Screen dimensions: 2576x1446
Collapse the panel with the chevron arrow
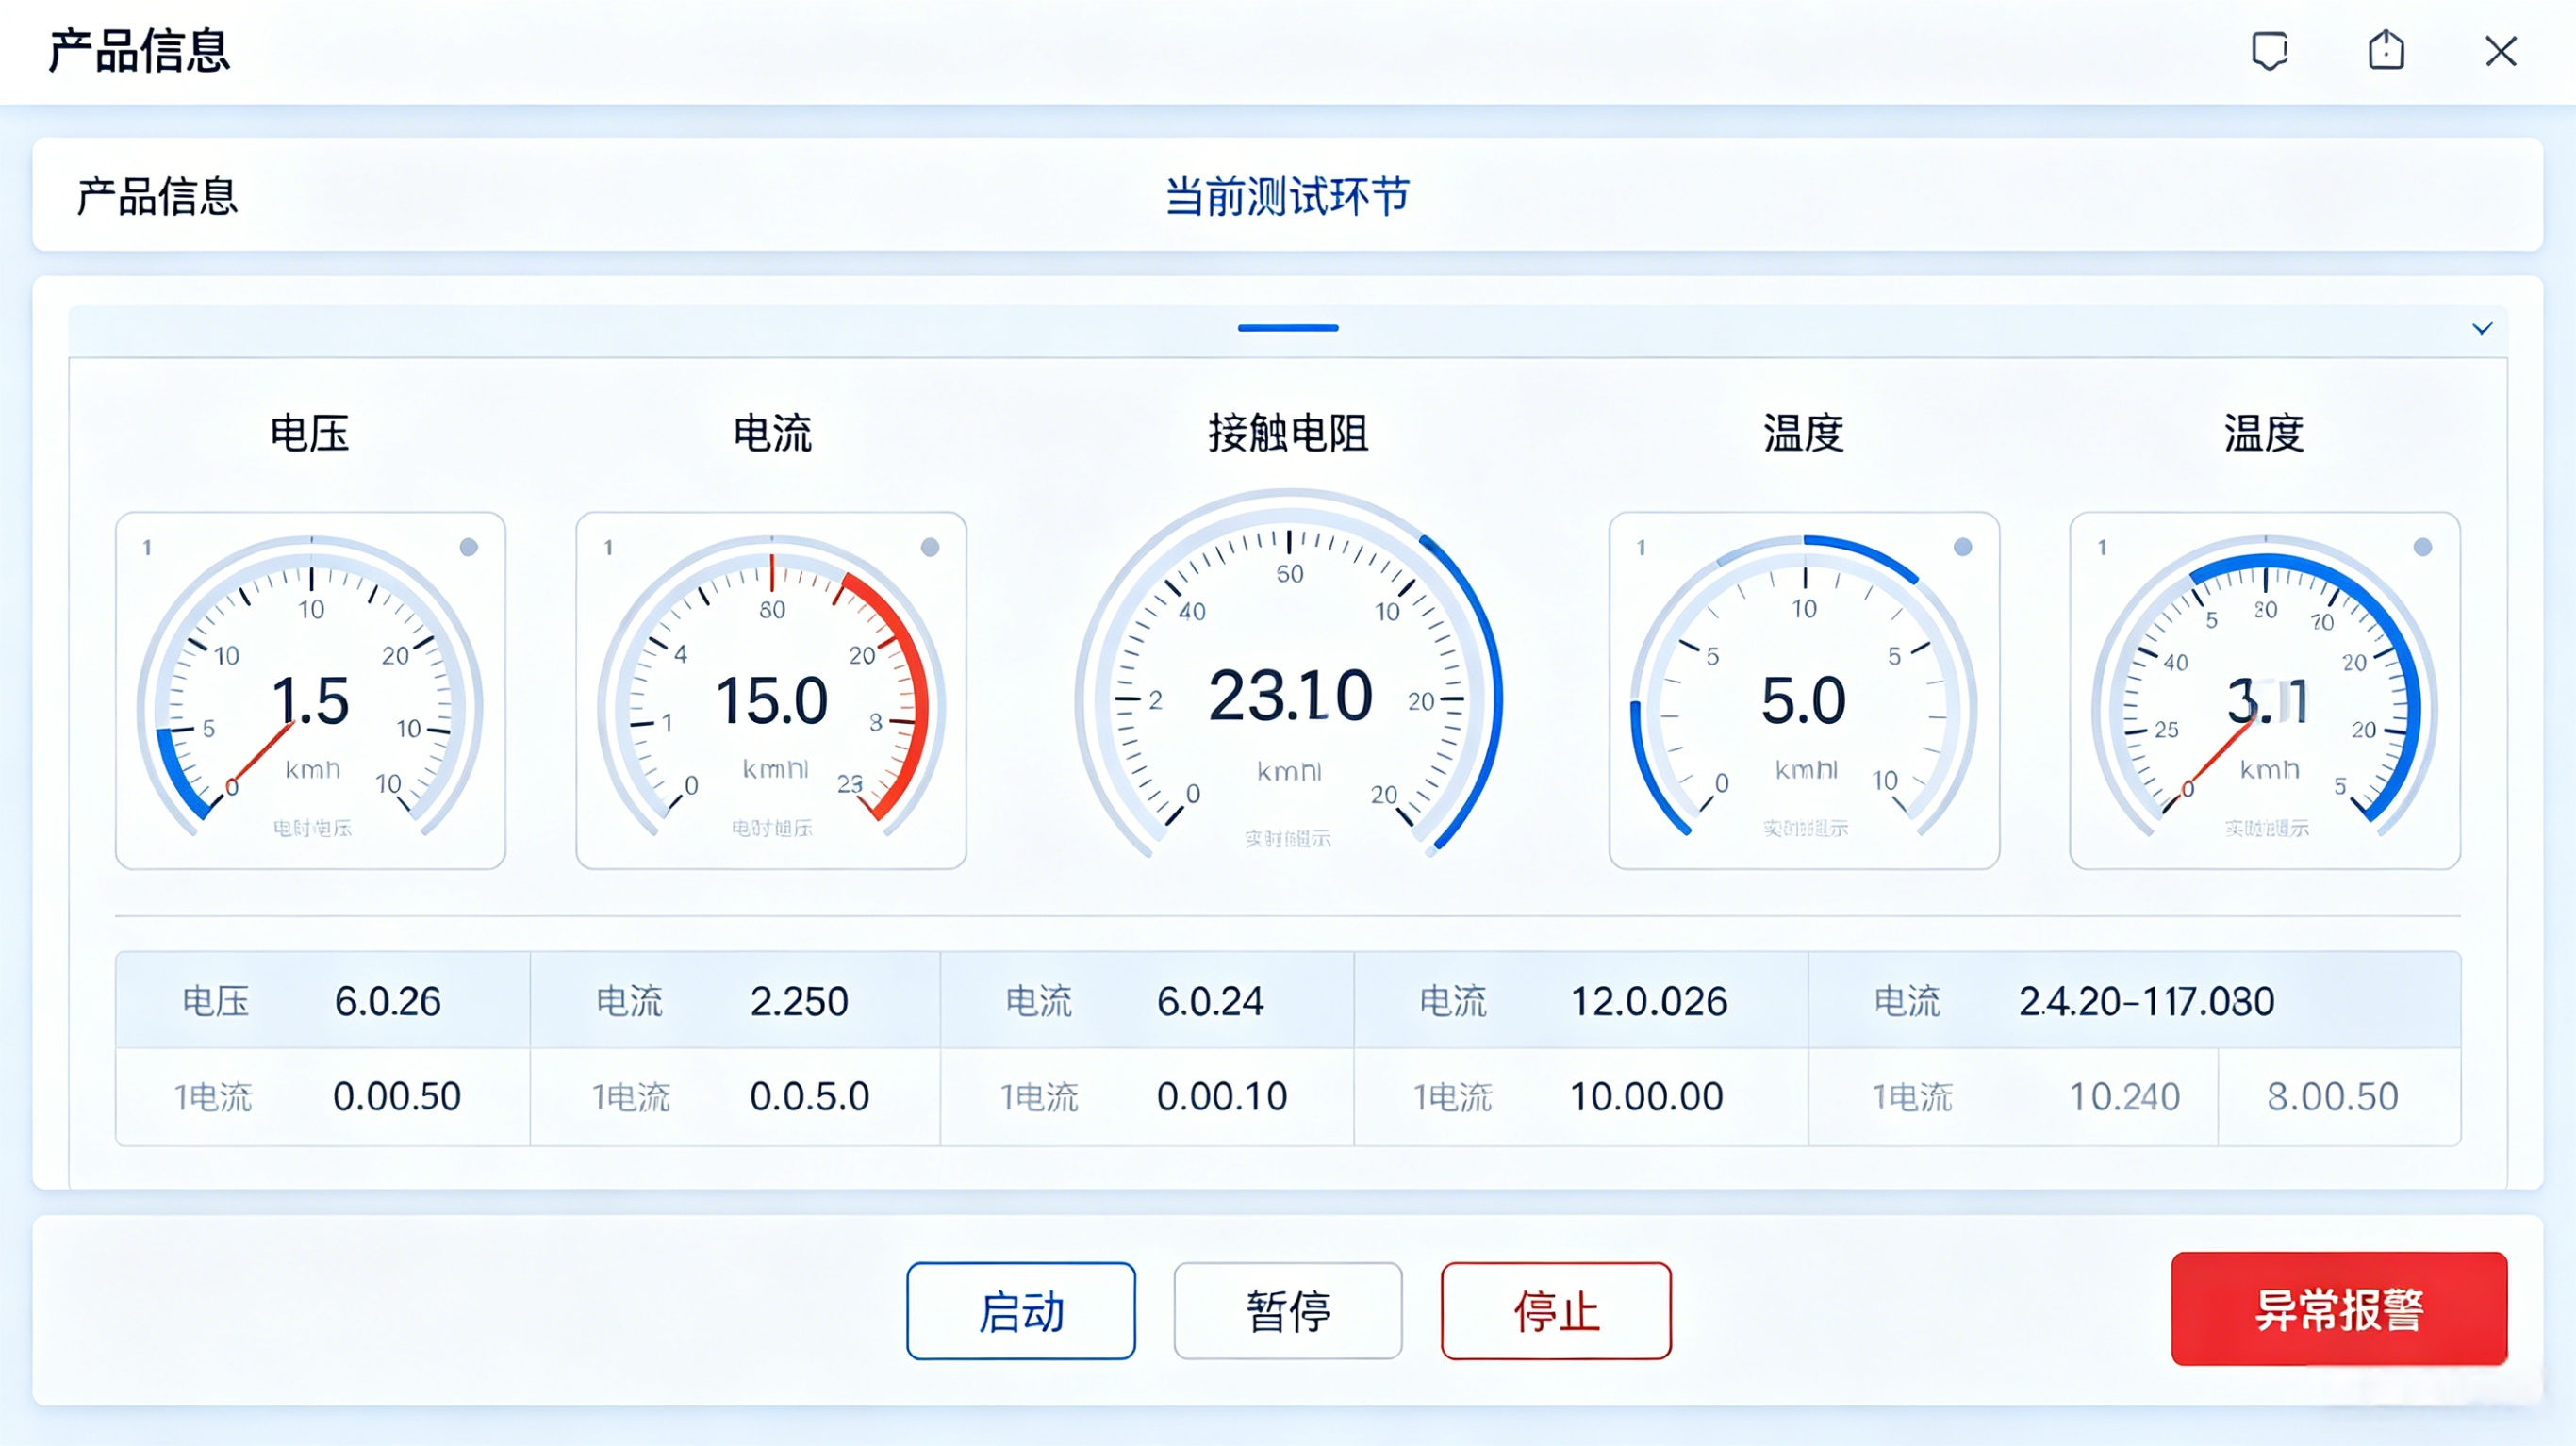click(2482, 328)
